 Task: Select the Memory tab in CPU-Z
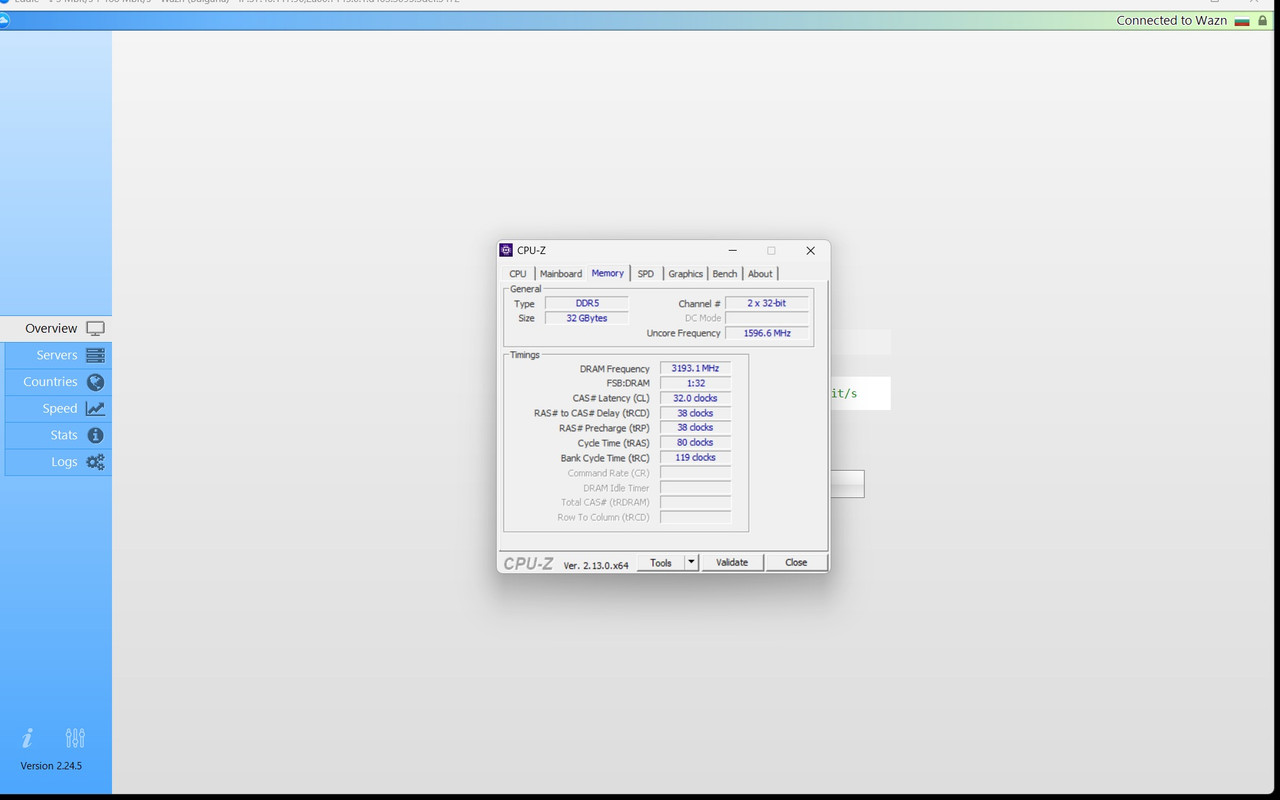pyautogui.click(x=608, y=273)
